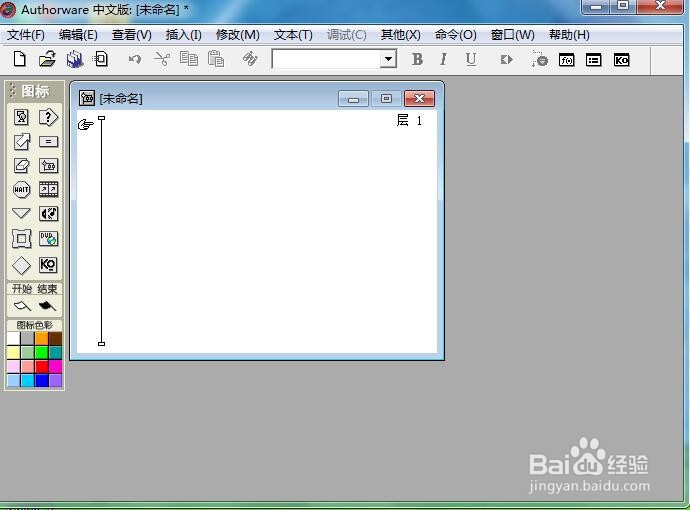Choose the brown icon color swatch
The width and height of the screenshot is (690, 510).
click(55, 338)
